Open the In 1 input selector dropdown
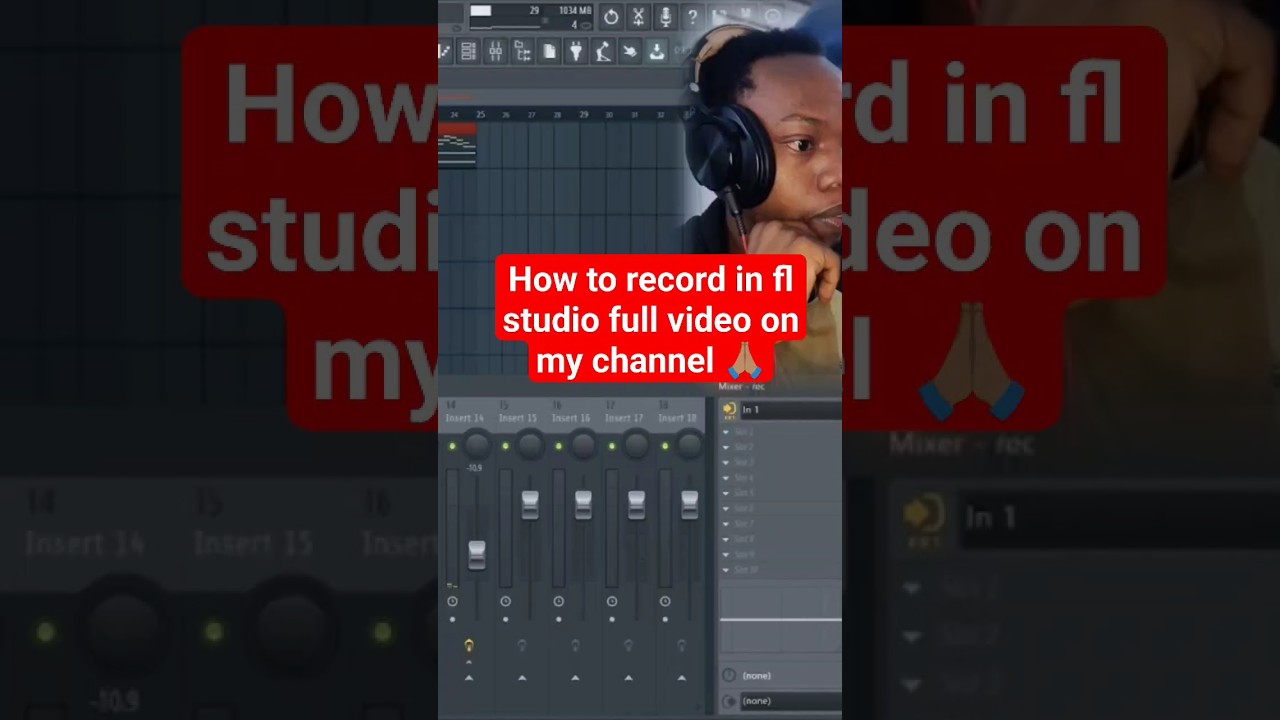The image size is (1280, 720). [790, 410]
